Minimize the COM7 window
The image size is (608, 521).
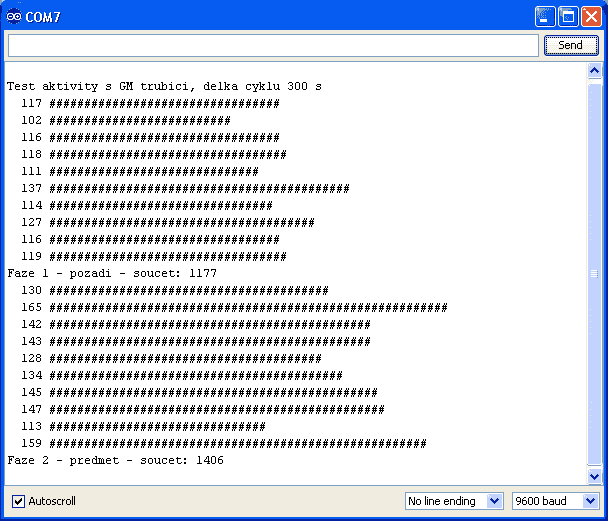click(x=545, y=17)
